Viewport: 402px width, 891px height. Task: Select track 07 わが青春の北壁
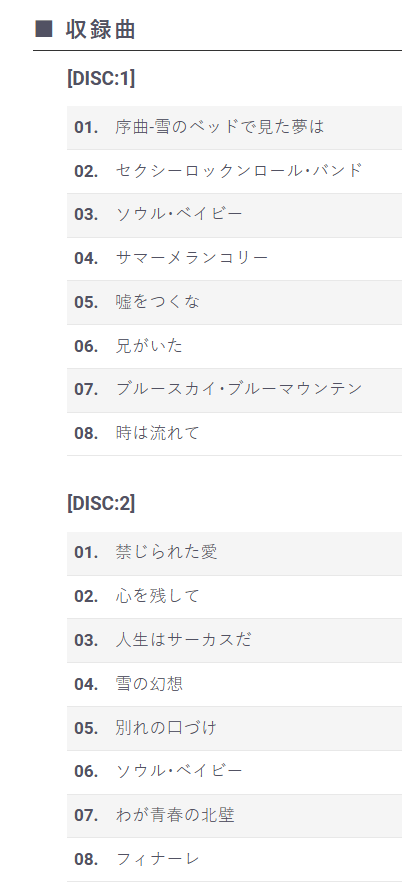(234, 815)
